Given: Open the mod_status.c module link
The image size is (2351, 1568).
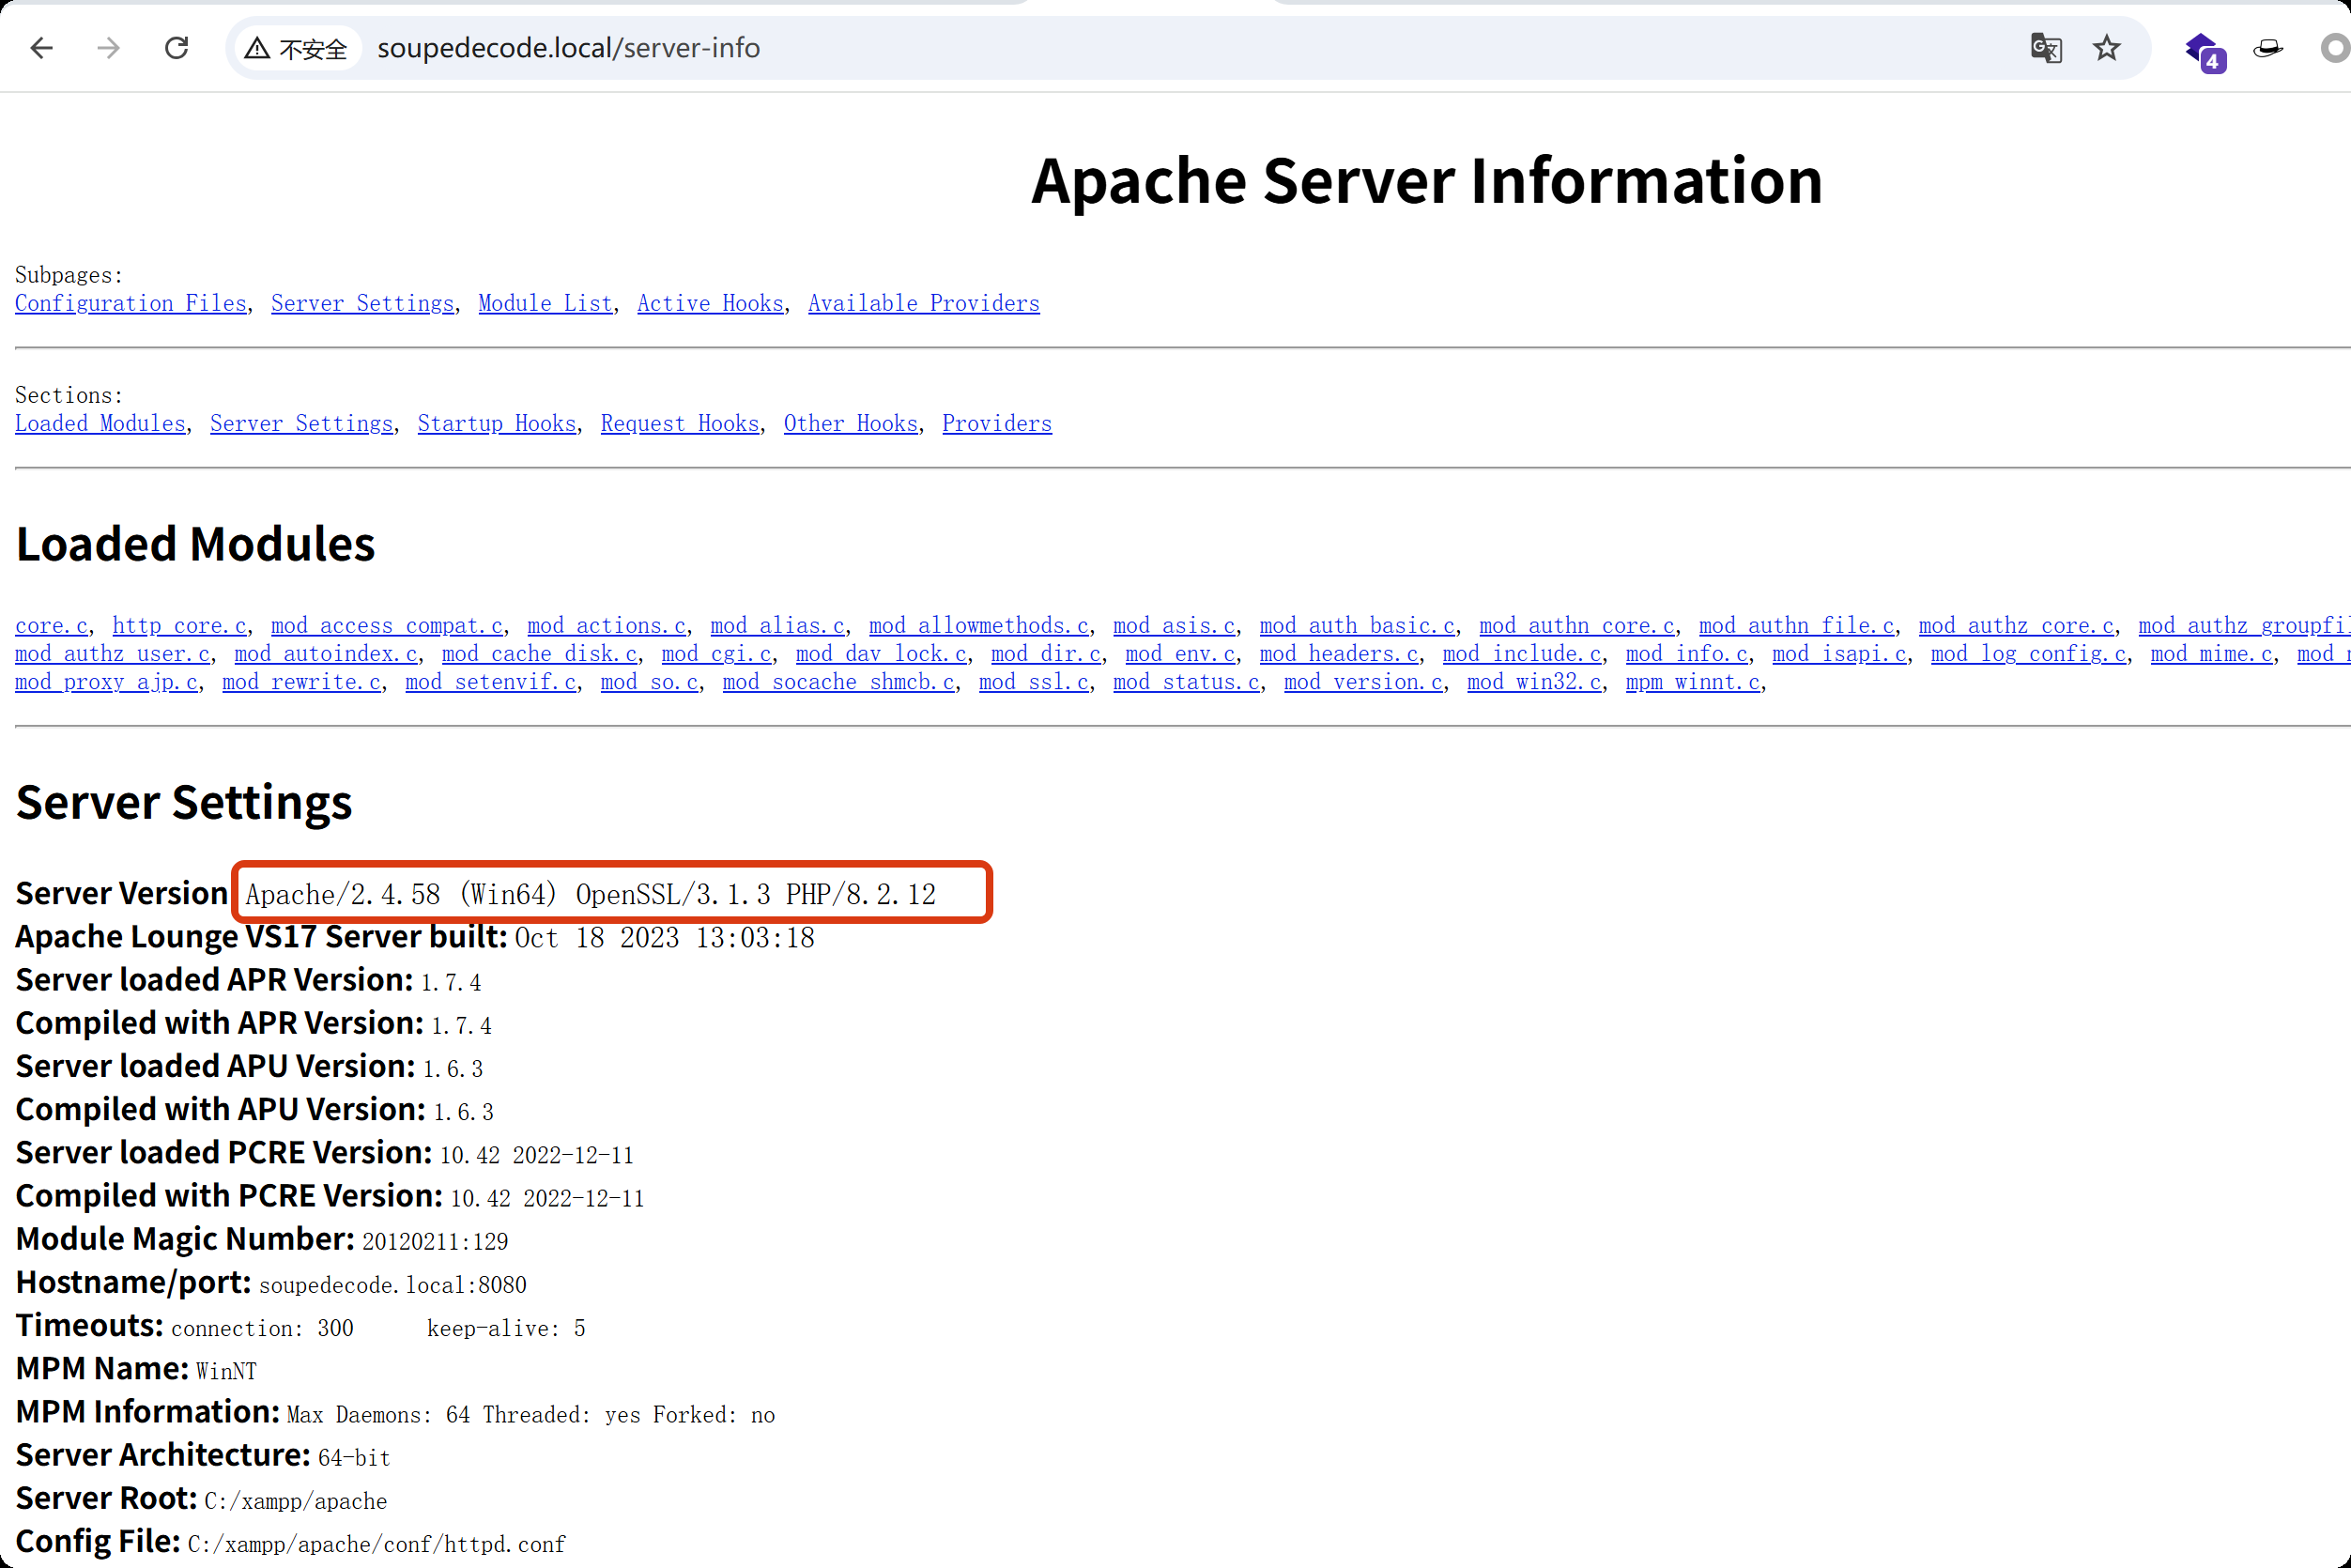Looking at the screenshot, I should [1186, 681].
